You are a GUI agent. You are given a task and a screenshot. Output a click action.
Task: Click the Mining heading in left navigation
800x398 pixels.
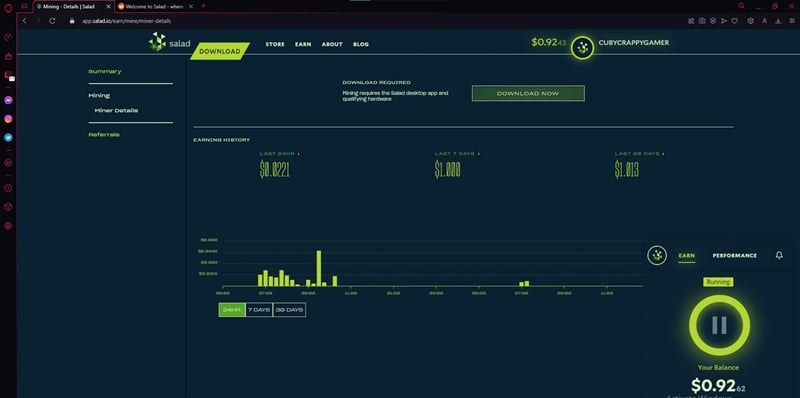tap(99, 95)
